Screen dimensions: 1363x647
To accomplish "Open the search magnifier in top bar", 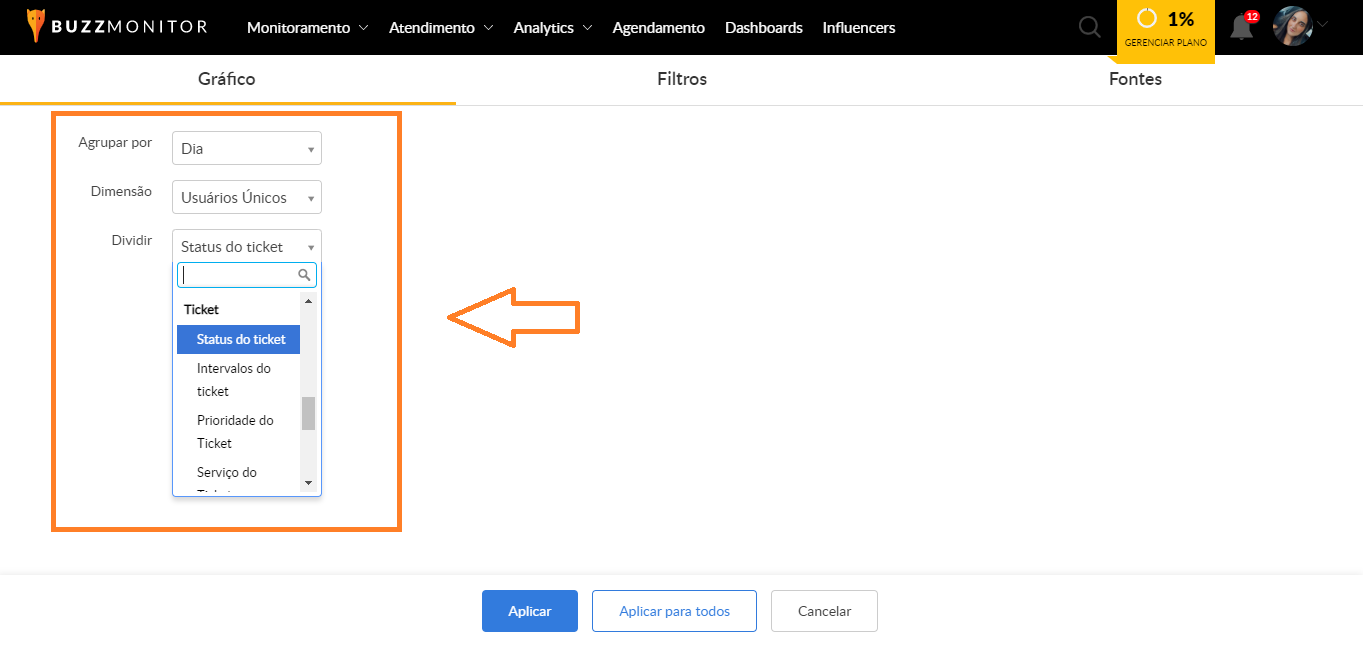I will 1089,28.
